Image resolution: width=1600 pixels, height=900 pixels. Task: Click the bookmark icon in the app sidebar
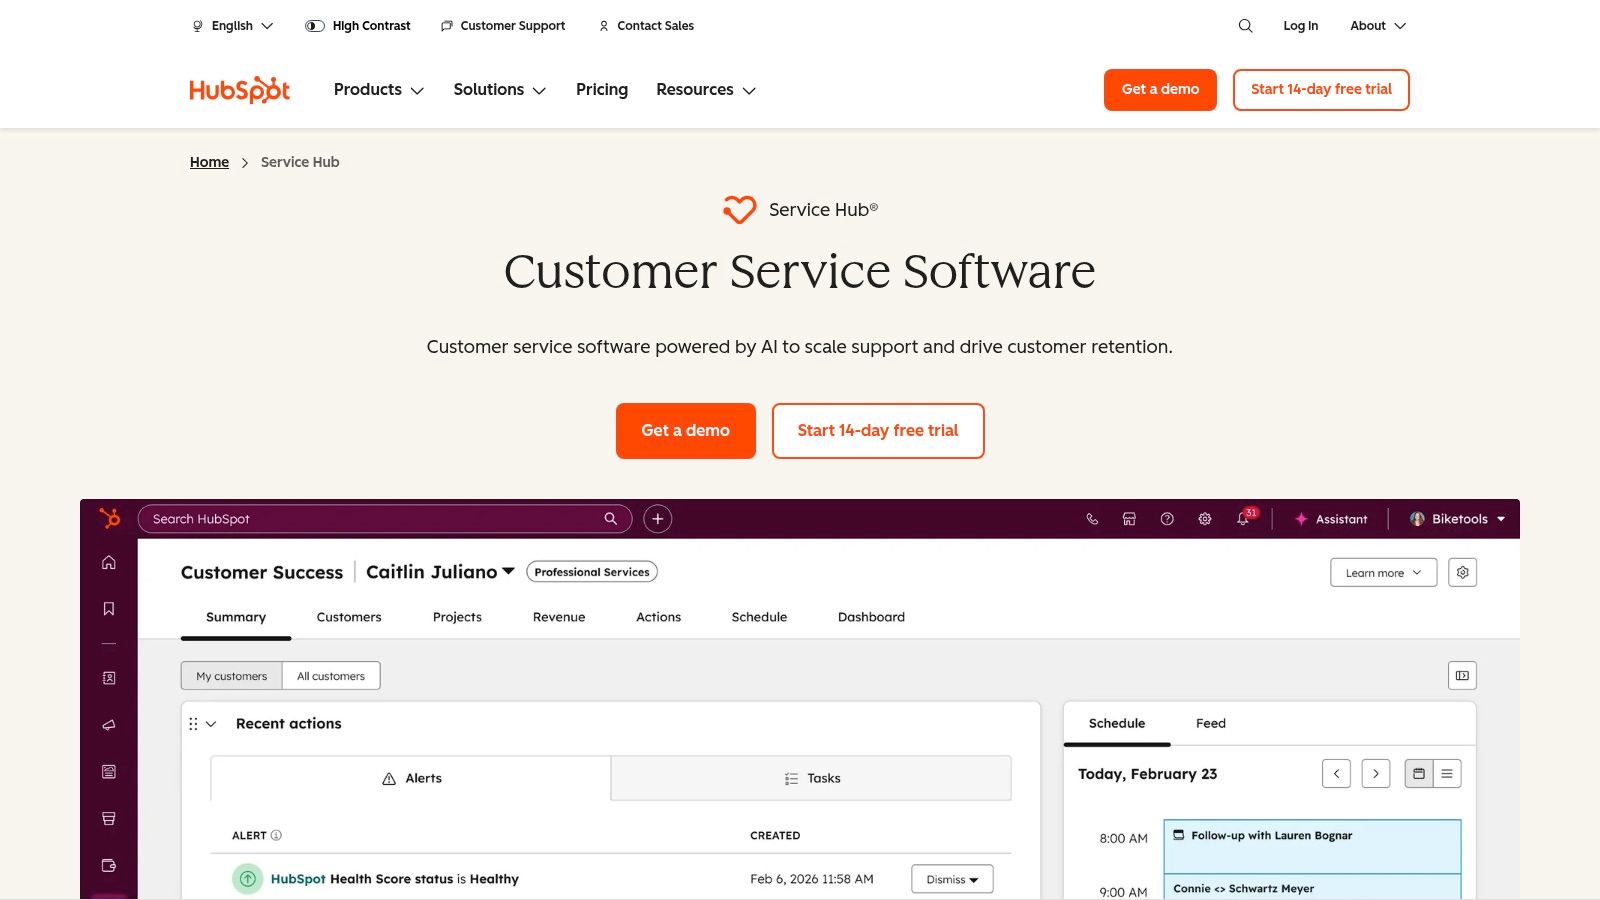(x=109, y=609)
